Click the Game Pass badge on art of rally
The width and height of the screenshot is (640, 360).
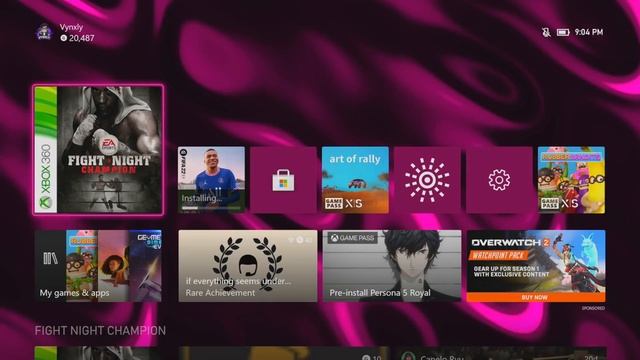(333, 203)
